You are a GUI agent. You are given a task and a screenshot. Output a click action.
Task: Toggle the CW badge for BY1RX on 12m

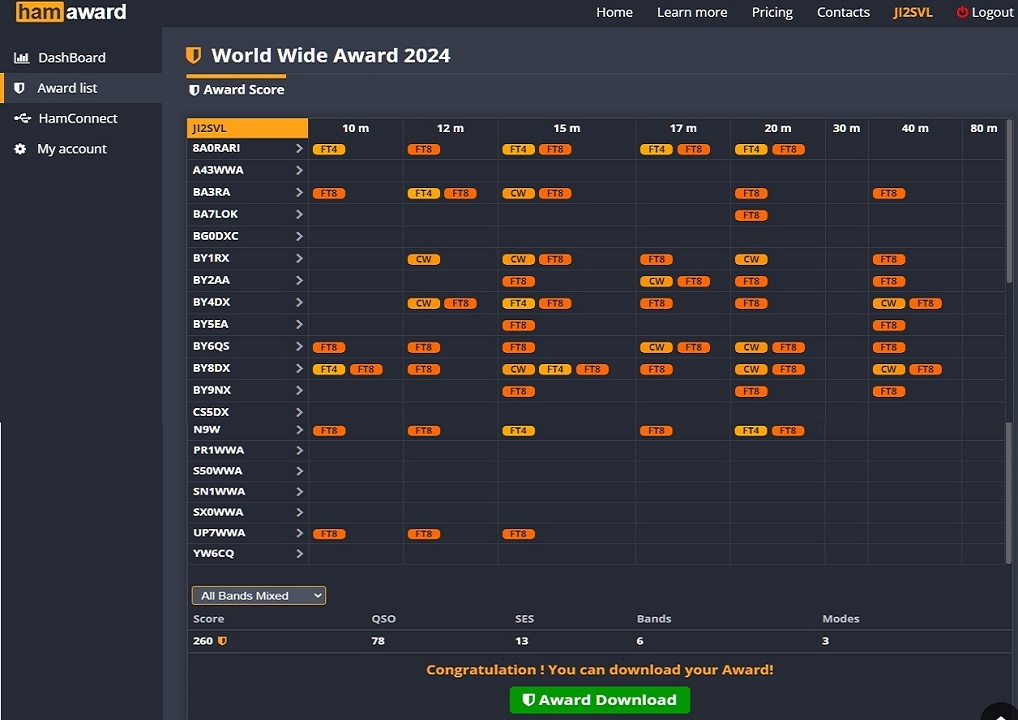point(423,258)
